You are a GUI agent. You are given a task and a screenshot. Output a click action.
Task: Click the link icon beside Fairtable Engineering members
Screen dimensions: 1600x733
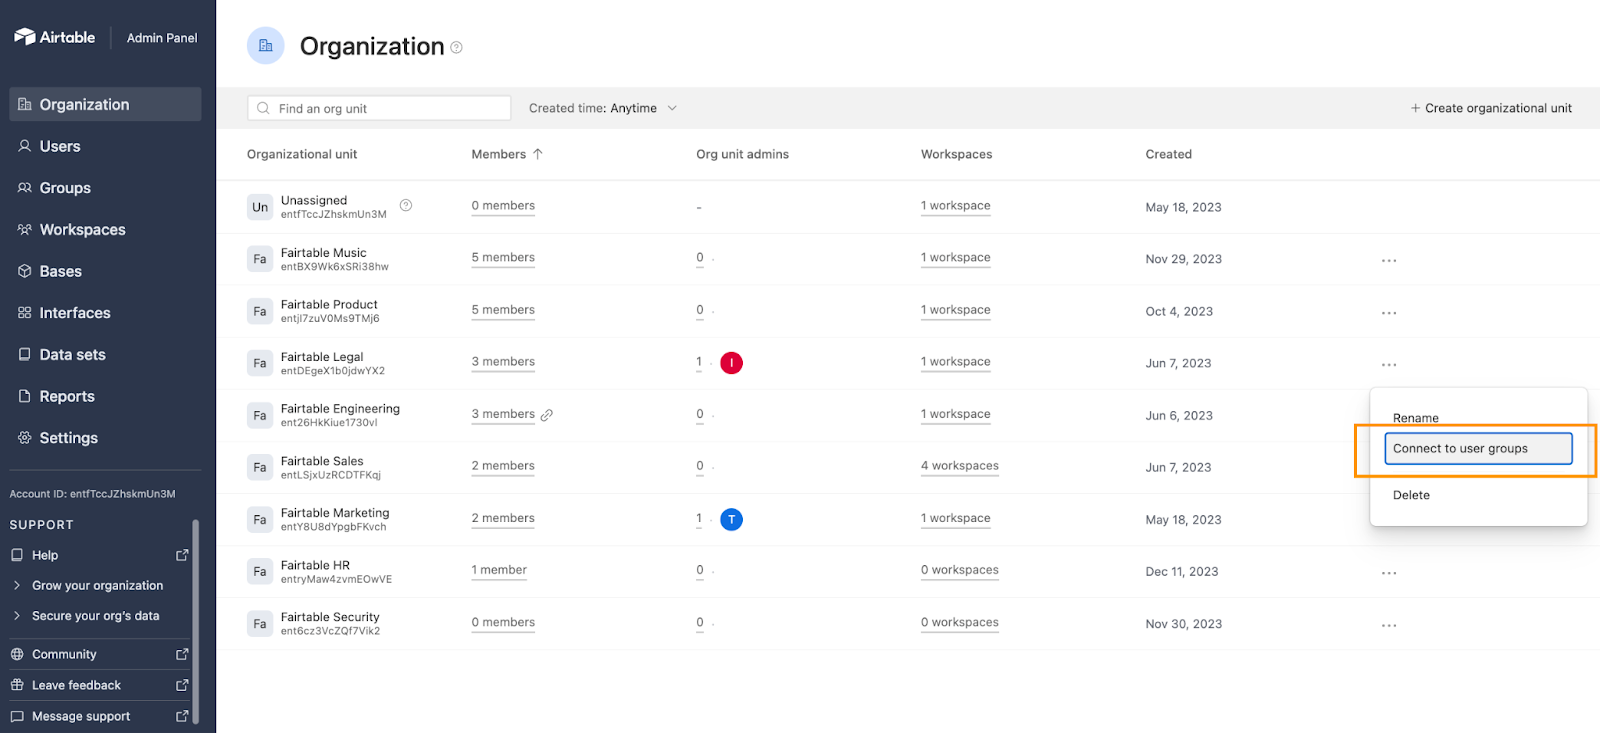(547, 415)
